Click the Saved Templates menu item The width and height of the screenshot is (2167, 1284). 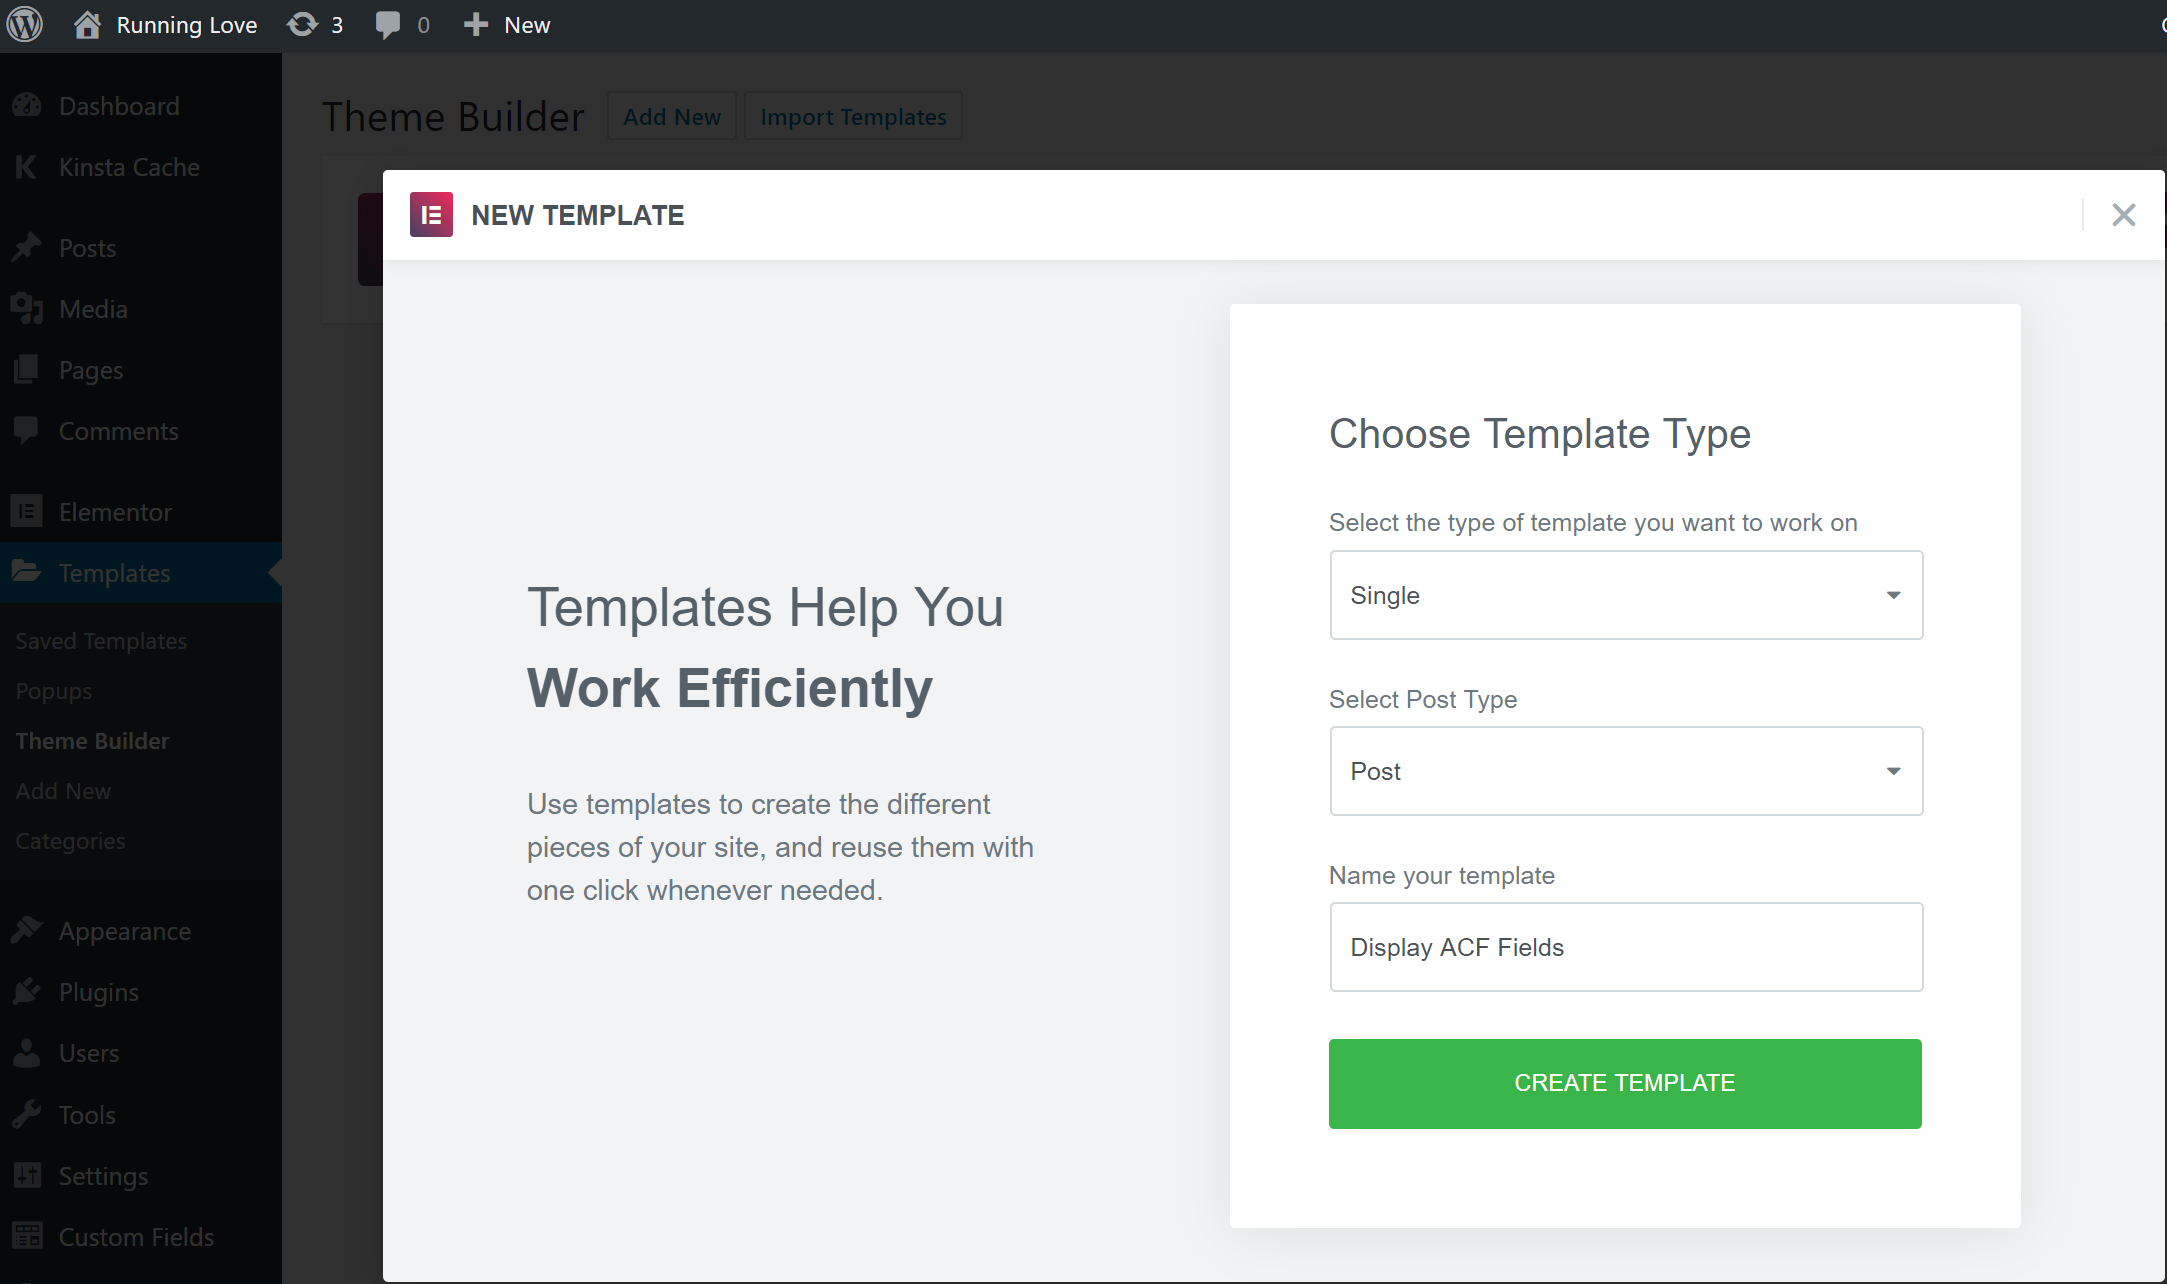pyautogui.click(x=101, y=640)
